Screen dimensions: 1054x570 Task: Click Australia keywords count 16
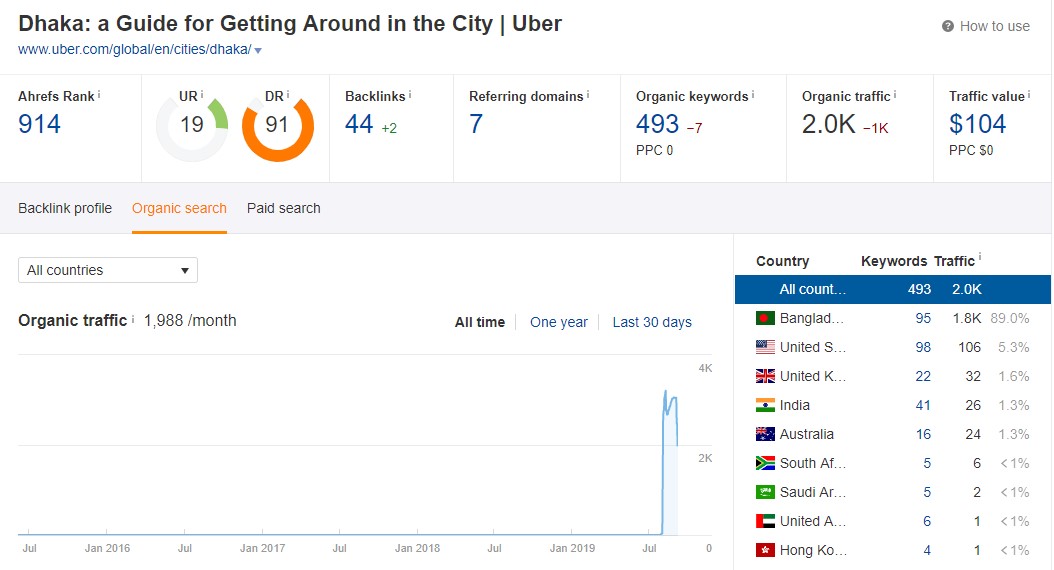coord(923,434)
